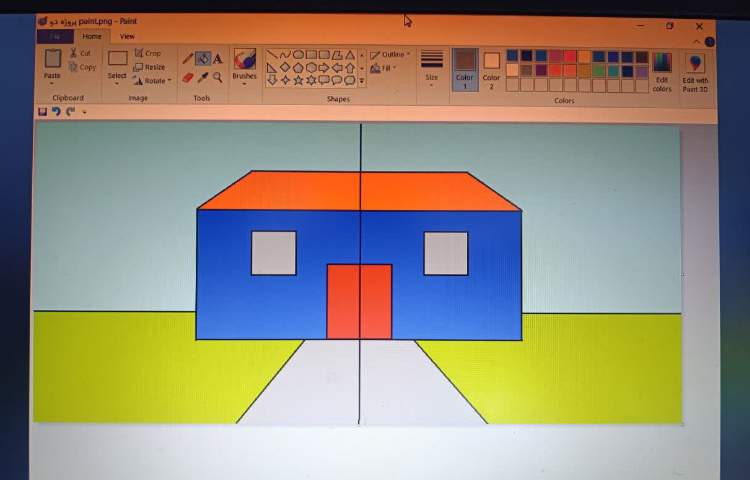Collapse the ribbon with the chevron

pyautogui.click(x=697, y=42)
